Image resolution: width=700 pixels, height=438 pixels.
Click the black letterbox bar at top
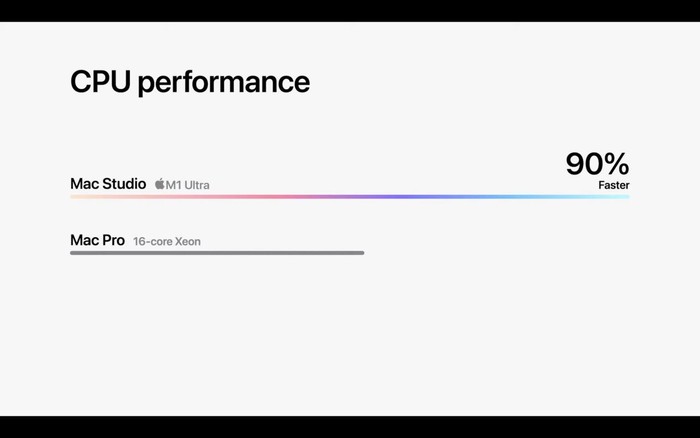click(x=350, y=11)
